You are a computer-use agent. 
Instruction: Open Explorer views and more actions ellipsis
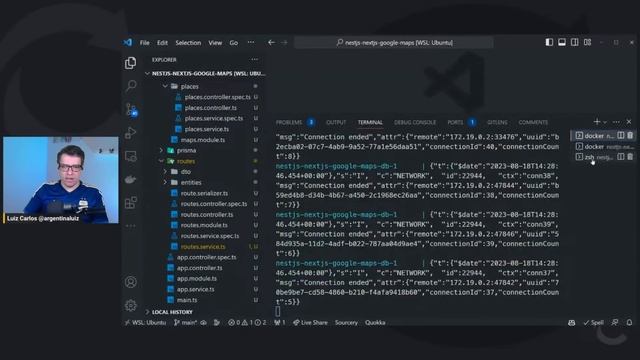[255, 60]
